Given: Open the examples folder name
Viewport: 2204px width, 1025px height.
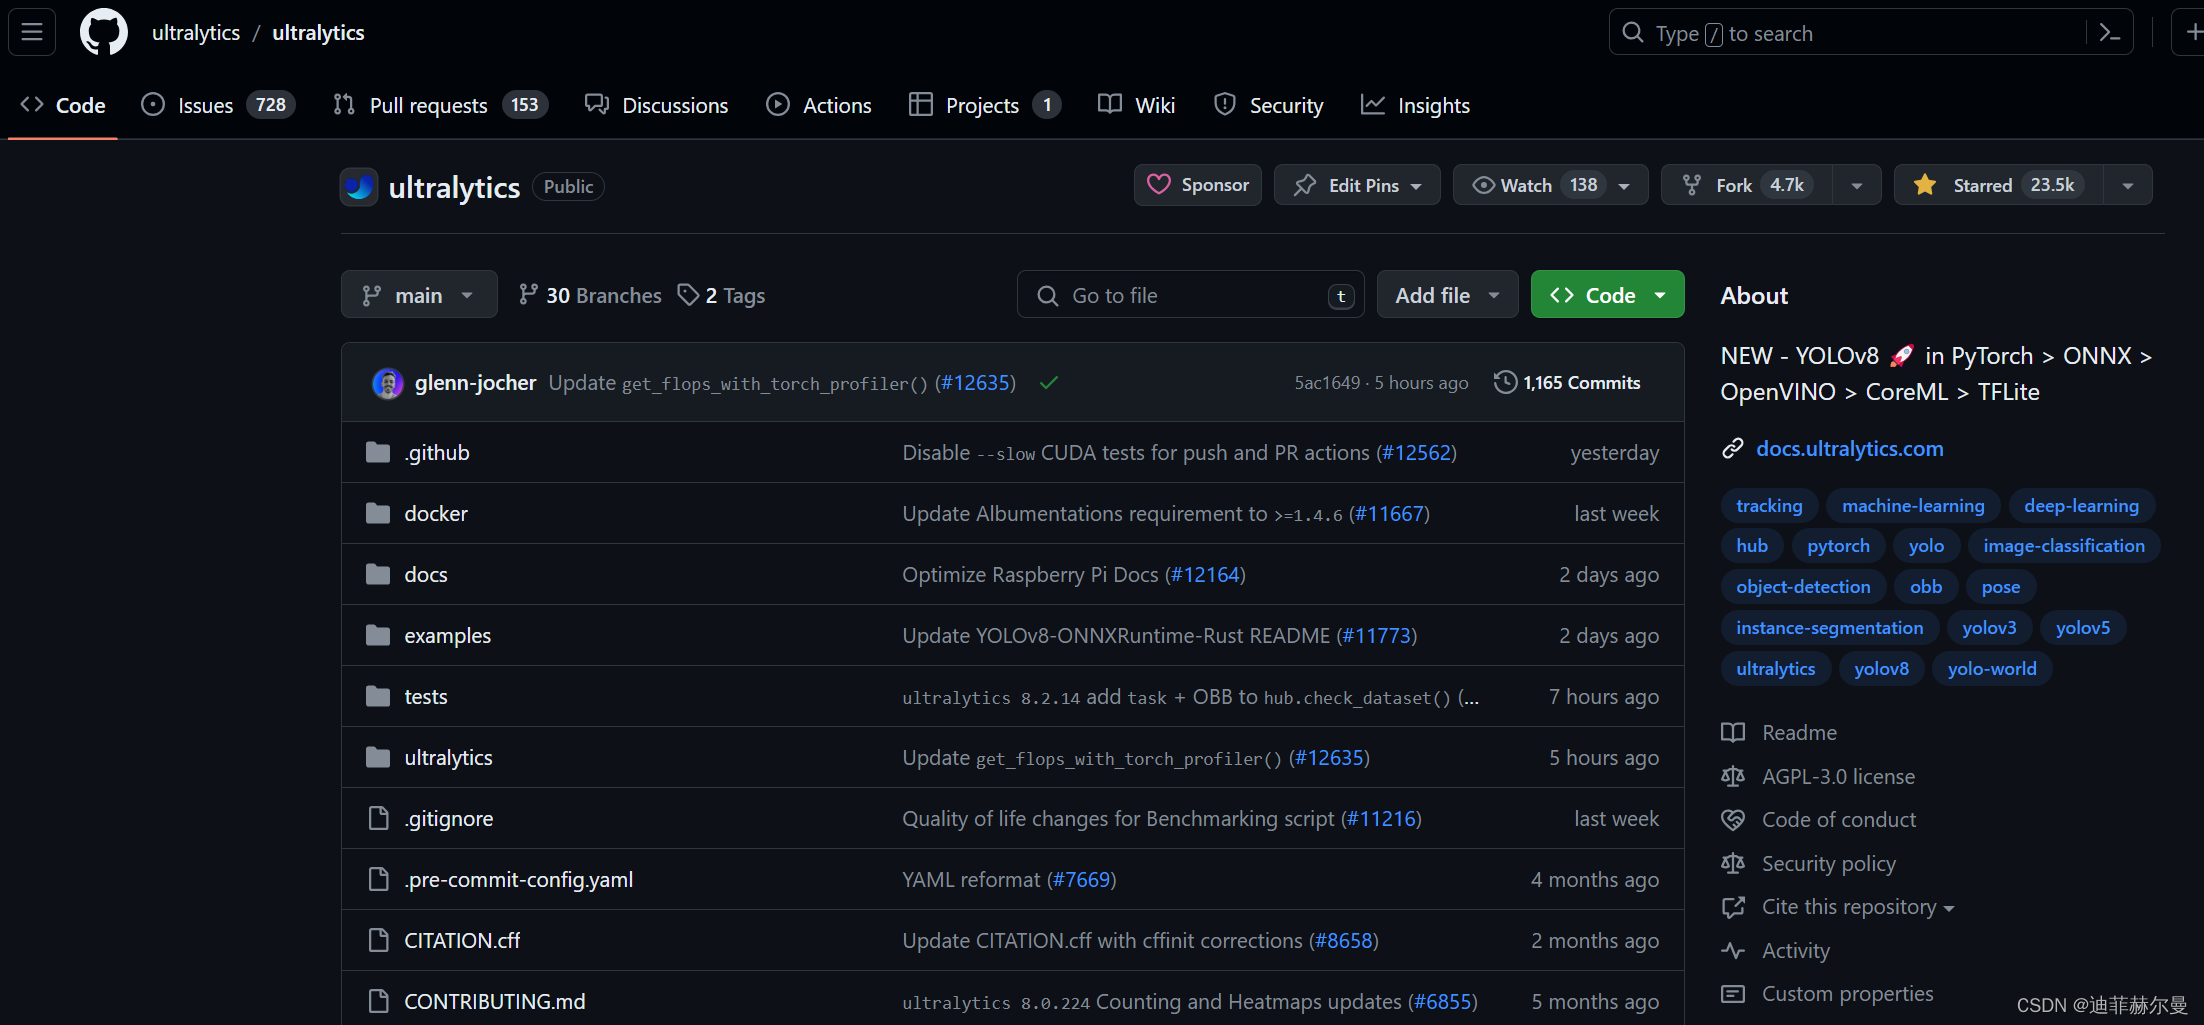Looking at the screenshot, I should click(447, 635).
